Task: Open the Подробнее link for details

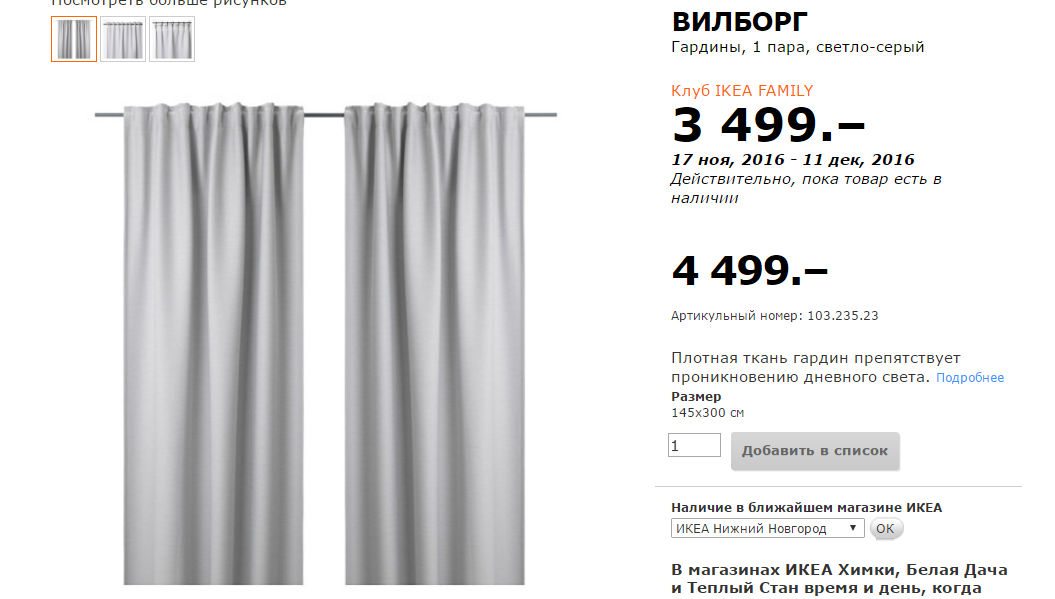Action: (970, 378)
